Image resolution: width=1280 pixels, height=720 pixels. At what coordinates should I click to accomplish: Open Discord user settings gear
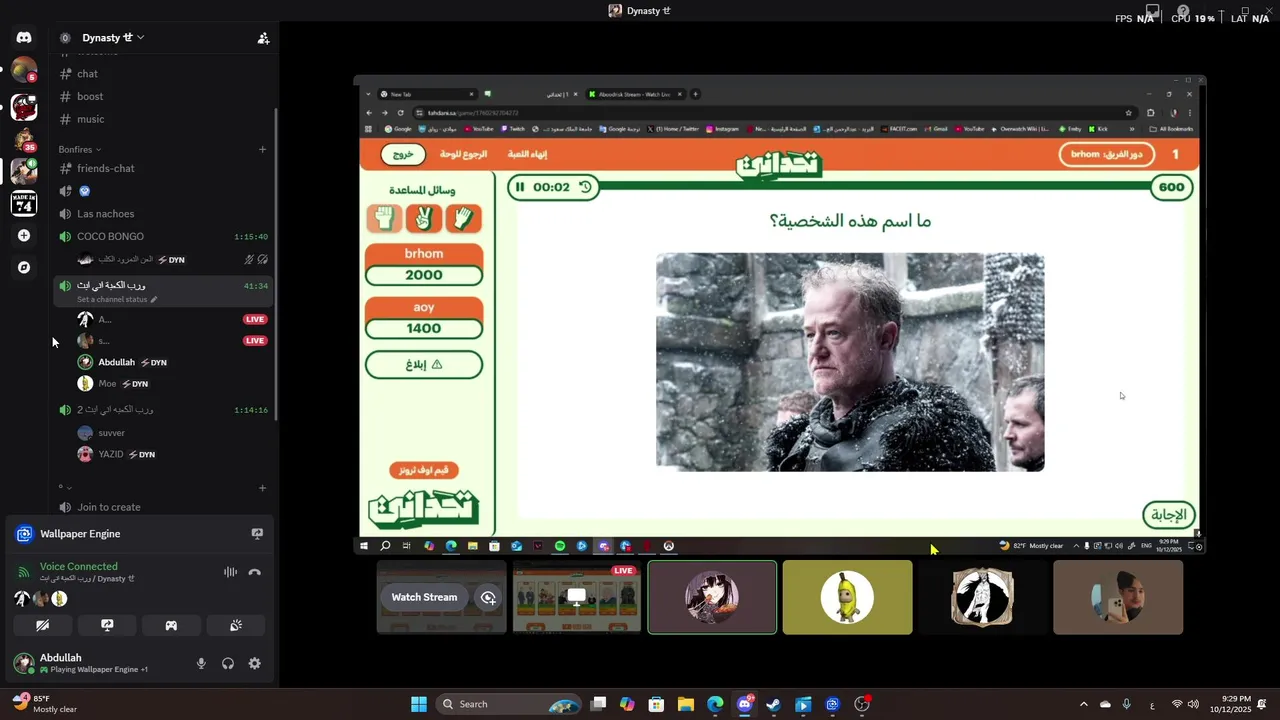click(255, 664)
